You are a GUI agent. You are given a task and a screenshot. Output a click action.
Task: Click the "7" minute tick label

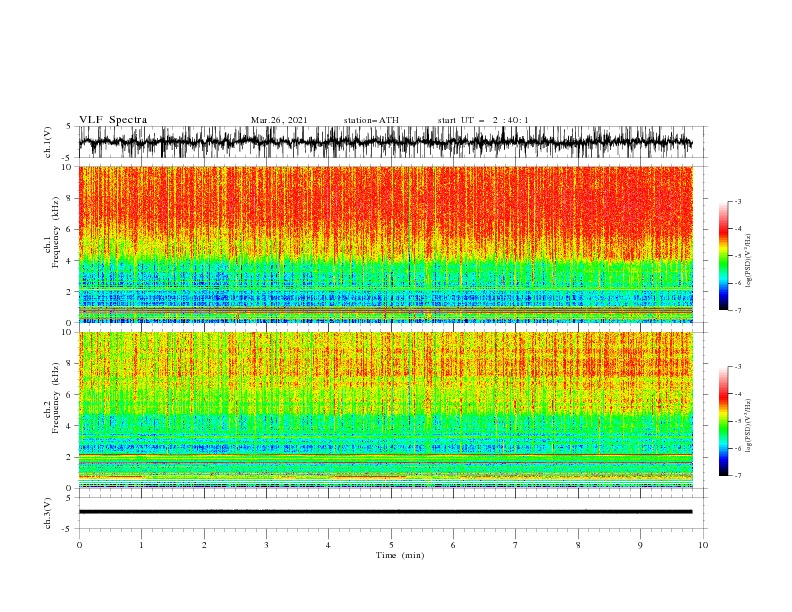pyautogui.click(x=516, y=545)
